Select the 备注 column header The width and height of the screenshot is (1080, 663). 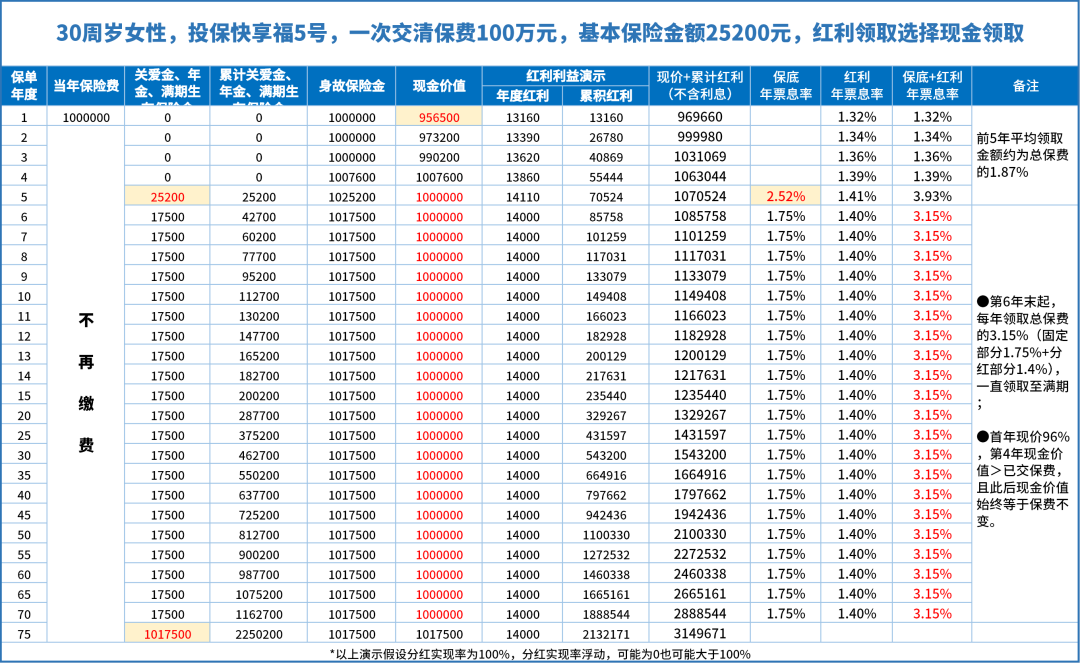click(1025, 86)
